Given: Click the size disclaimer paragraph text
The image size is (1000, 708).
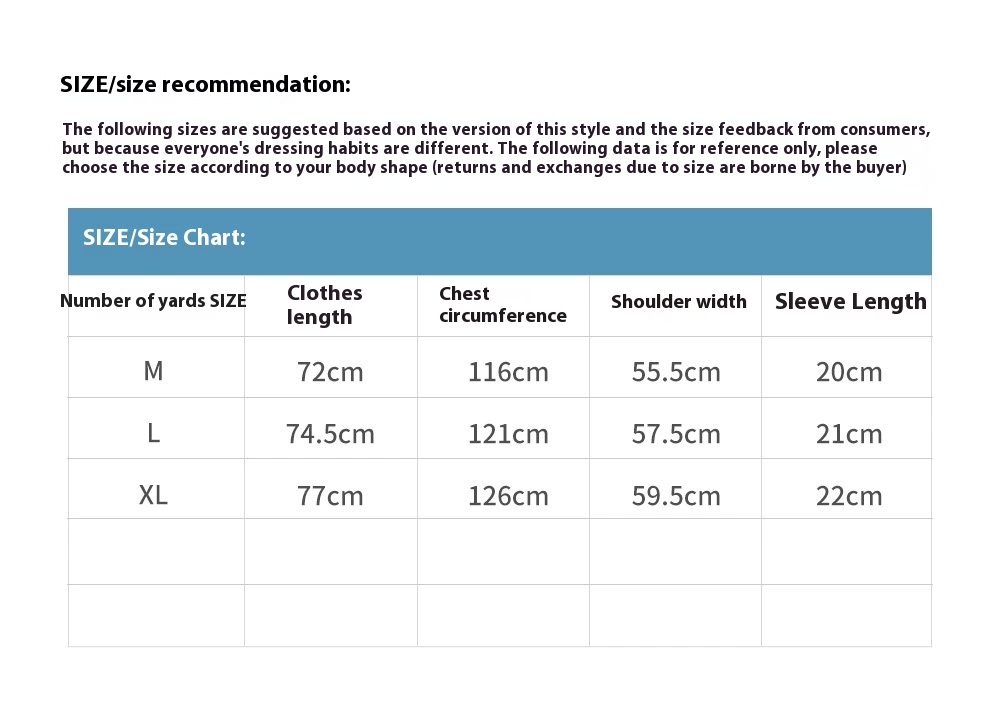Looking at the screenshot, I should click(x=496, y=148).
